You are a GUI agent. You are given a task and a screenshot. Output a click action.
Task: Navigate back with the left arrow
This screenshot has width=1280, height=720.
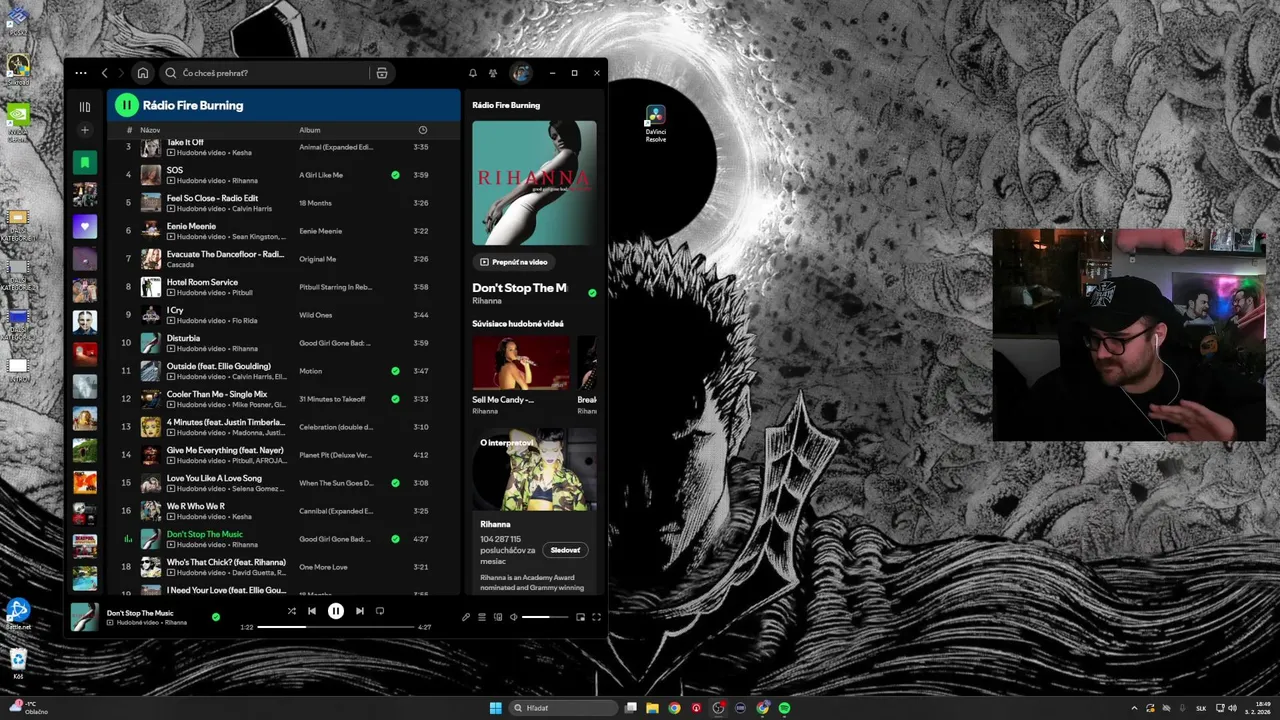click(x=104, y=73)
